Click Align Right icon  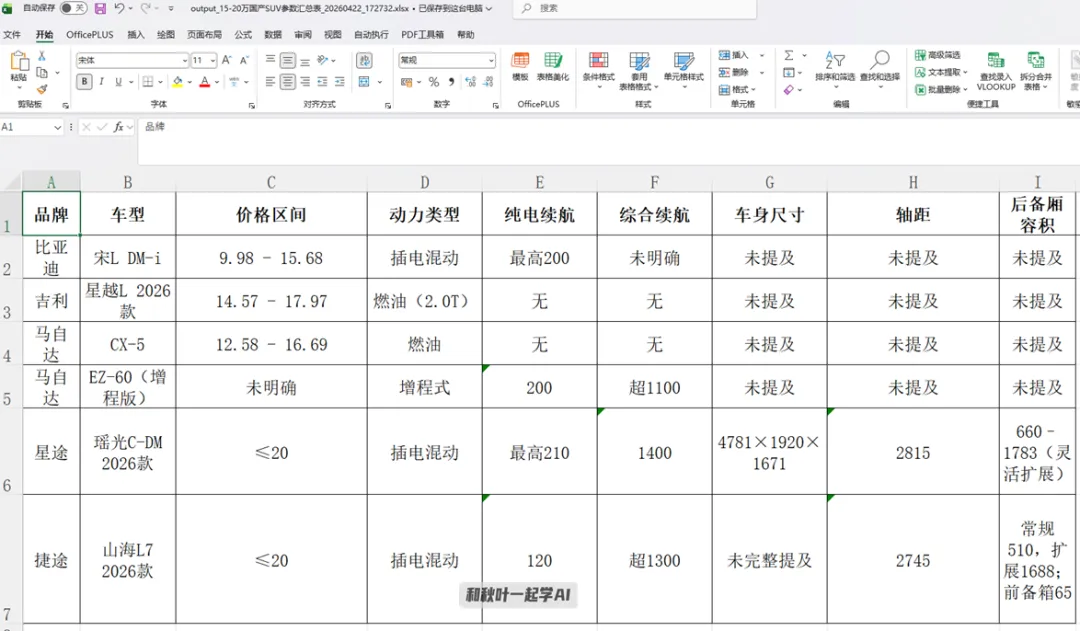[305, 82]
